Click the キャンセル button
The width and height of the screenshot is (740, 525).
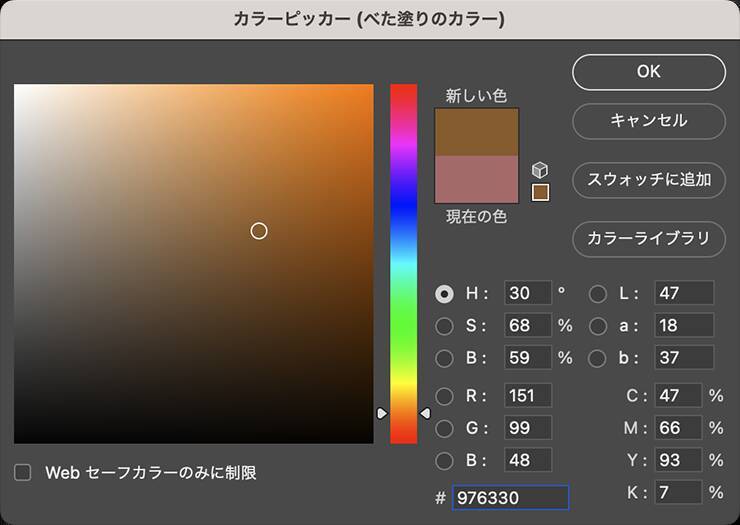point(648,121)
